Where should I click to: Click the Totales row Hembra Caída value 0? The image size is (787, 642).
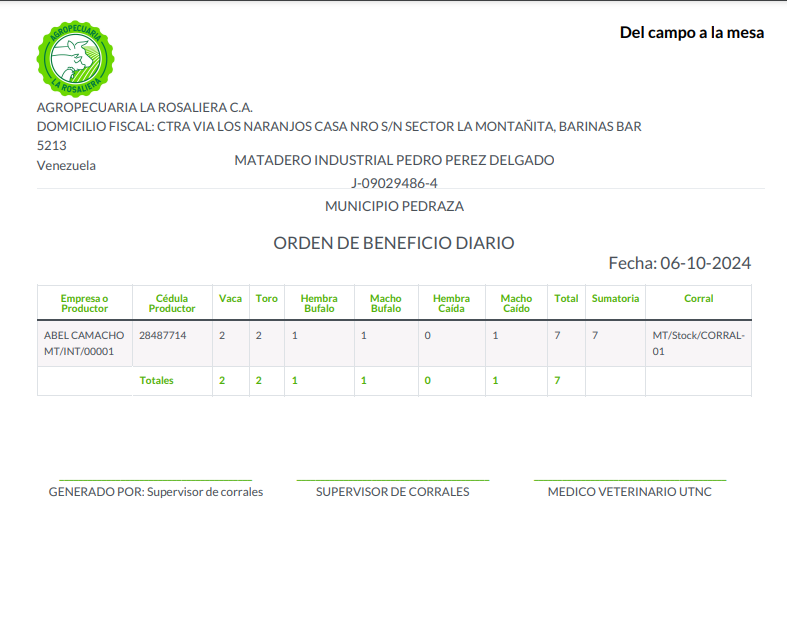[428, 380]
